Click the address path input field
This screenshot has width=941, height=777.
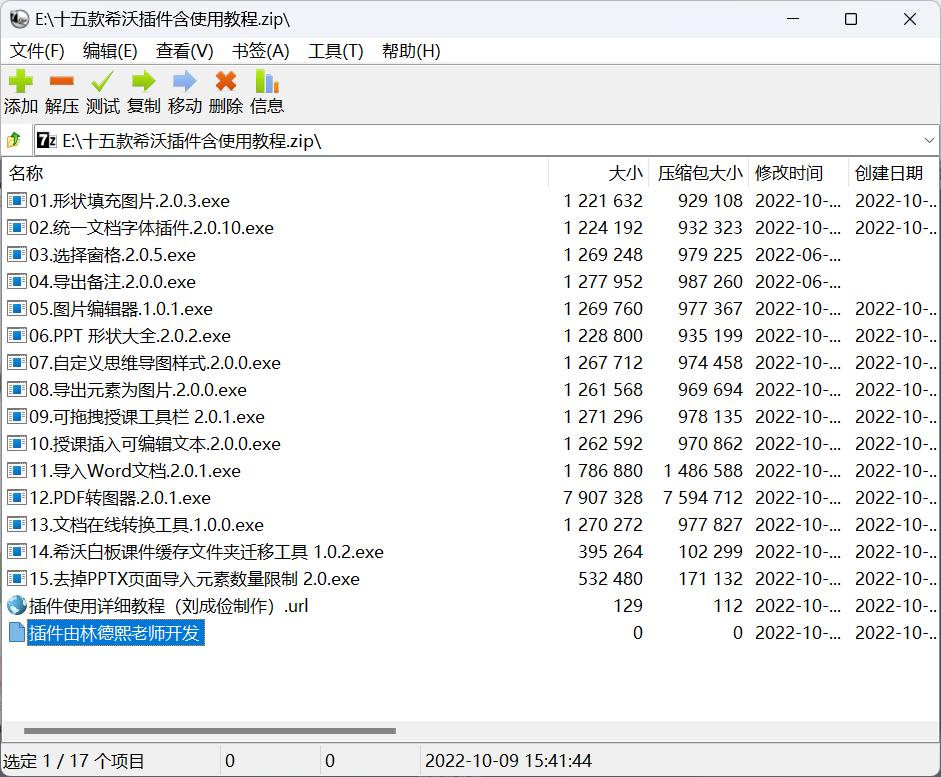(480, 141)
